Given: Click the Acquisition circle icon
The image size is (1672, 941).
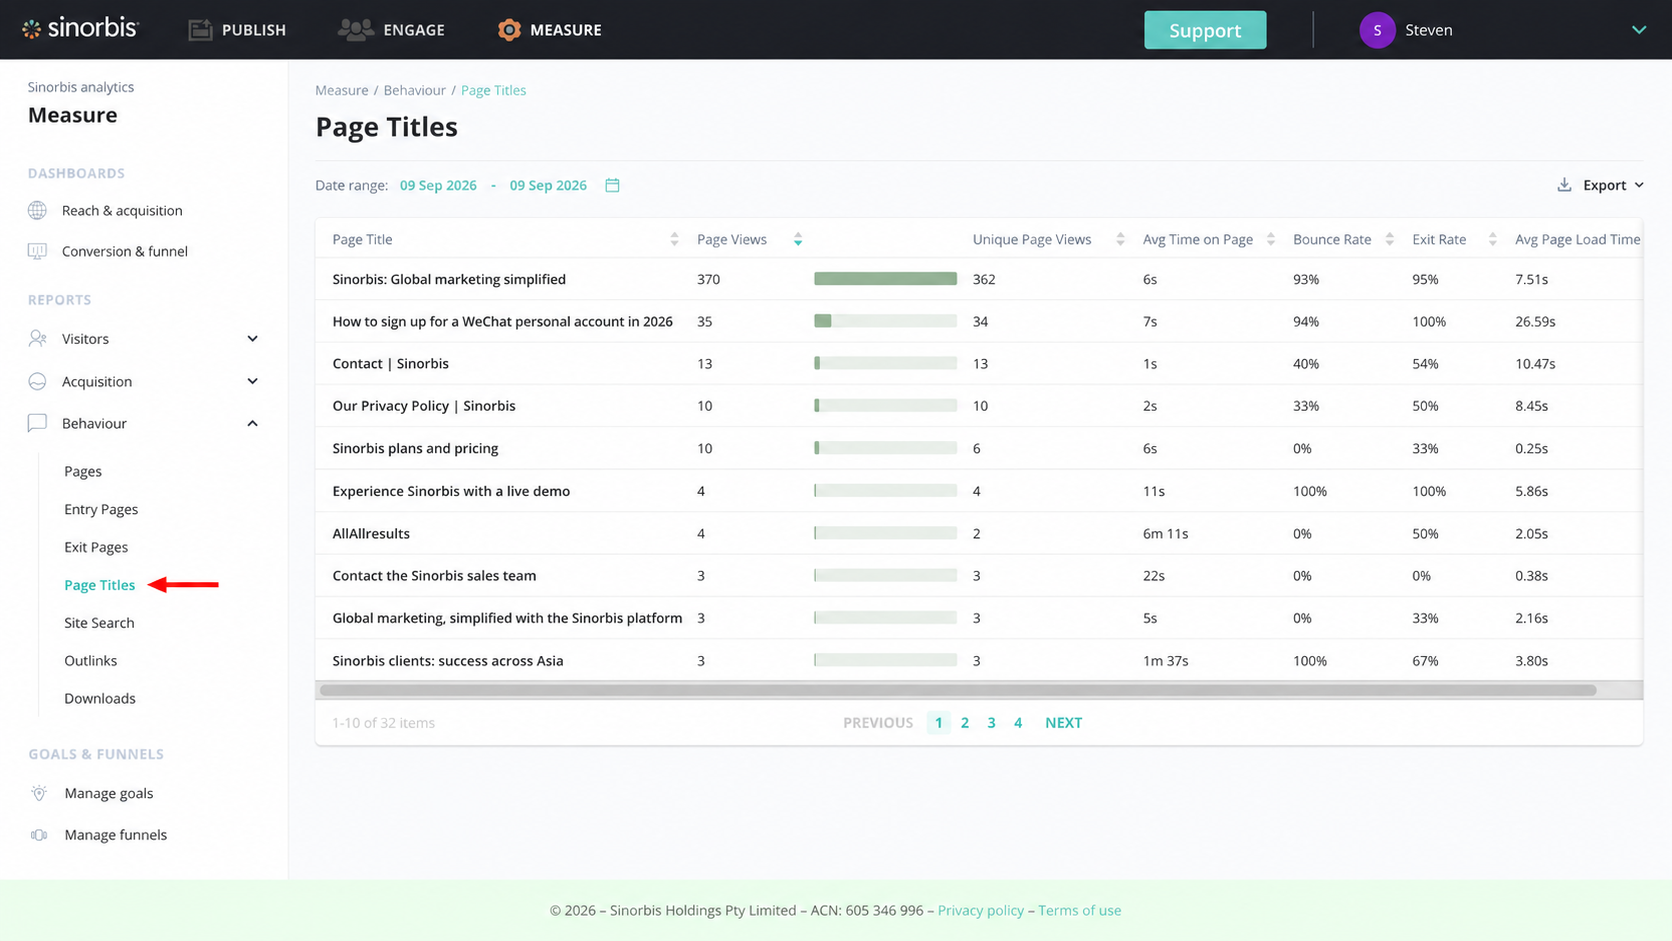Looking at the screenshot, I should (x=38, y=381).
